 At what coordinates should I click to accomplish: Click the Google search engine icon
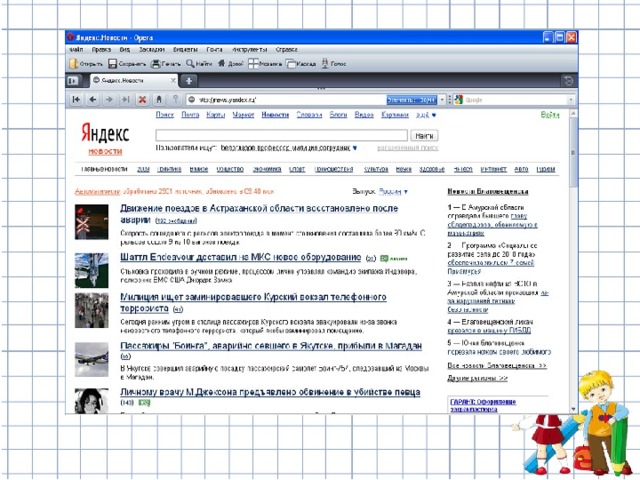[x=459, y=100]
